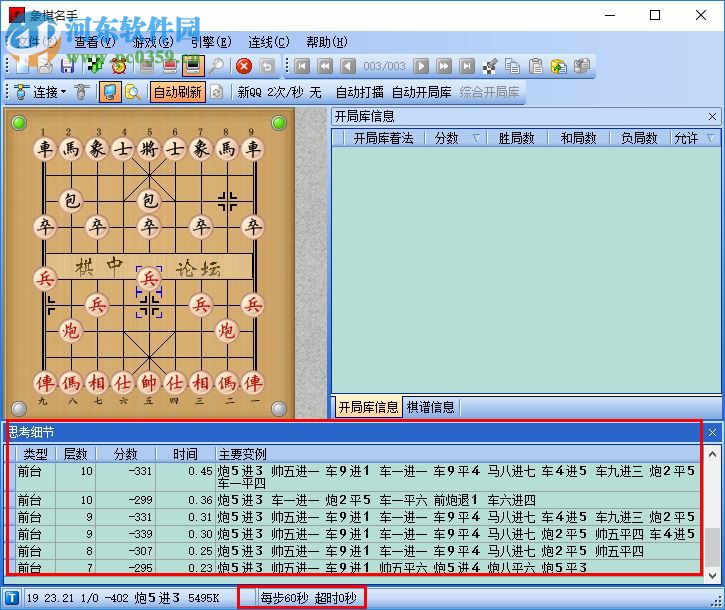Screen dimensions: 725x610
Task: Toggle the 自动打擂 option
Action: (x=359, y=92)
